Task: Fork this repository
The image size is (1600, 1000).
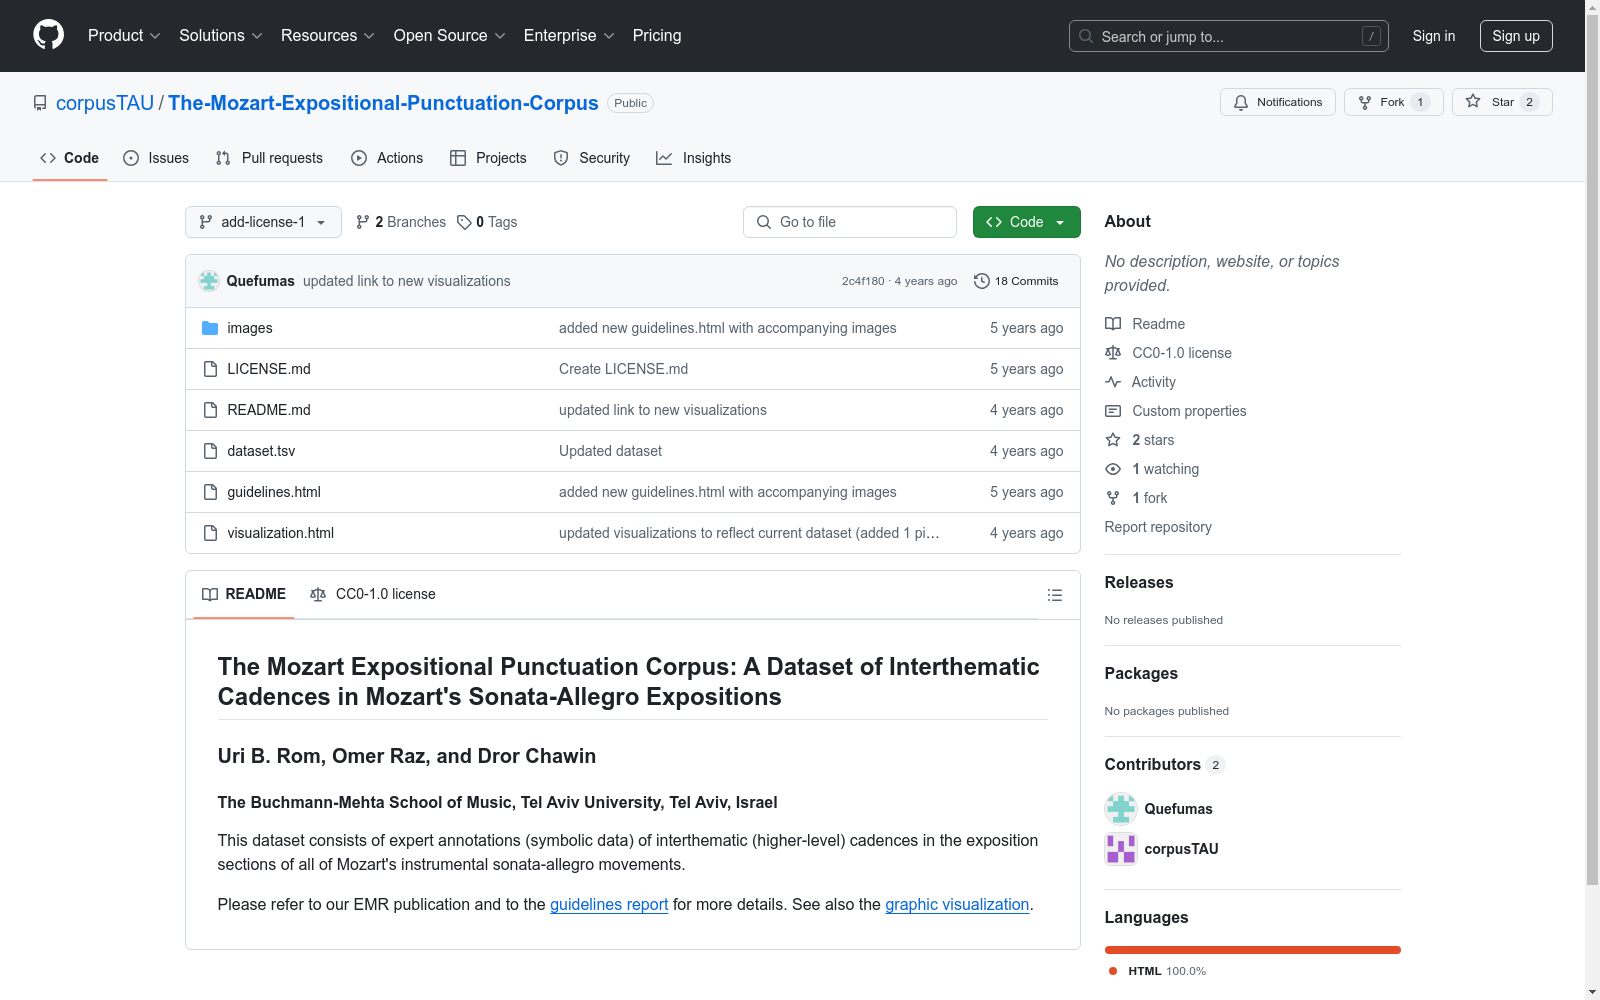Action: tap(1393, 102)
